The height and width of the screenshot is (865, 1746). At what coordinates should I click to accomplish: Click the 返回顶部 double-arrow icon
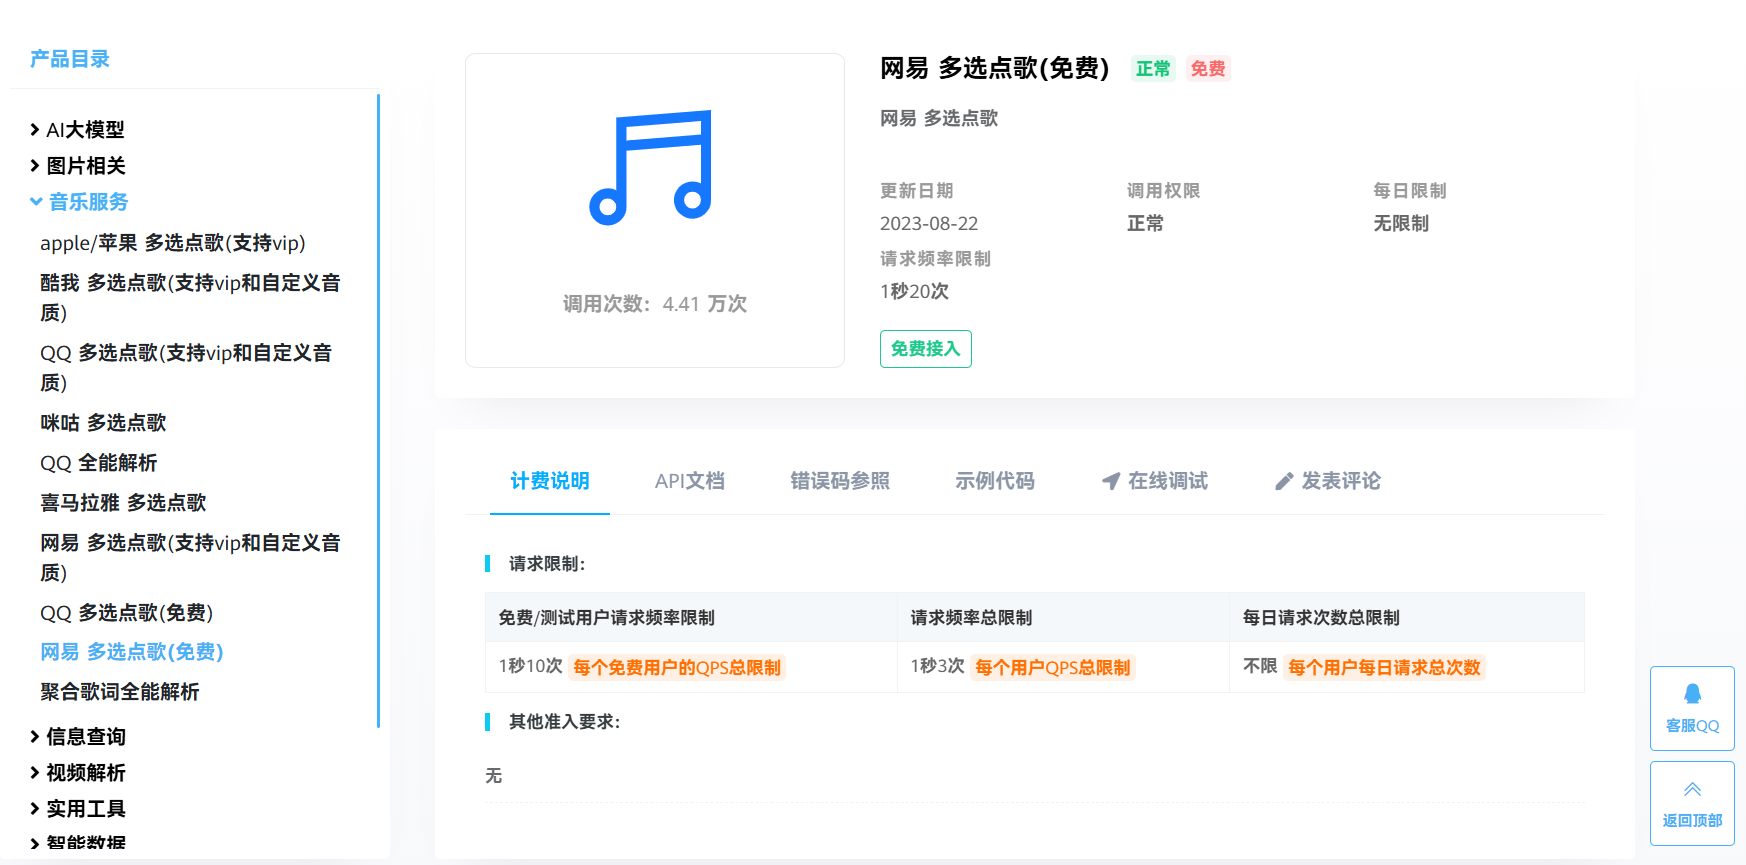point(1692,789)
